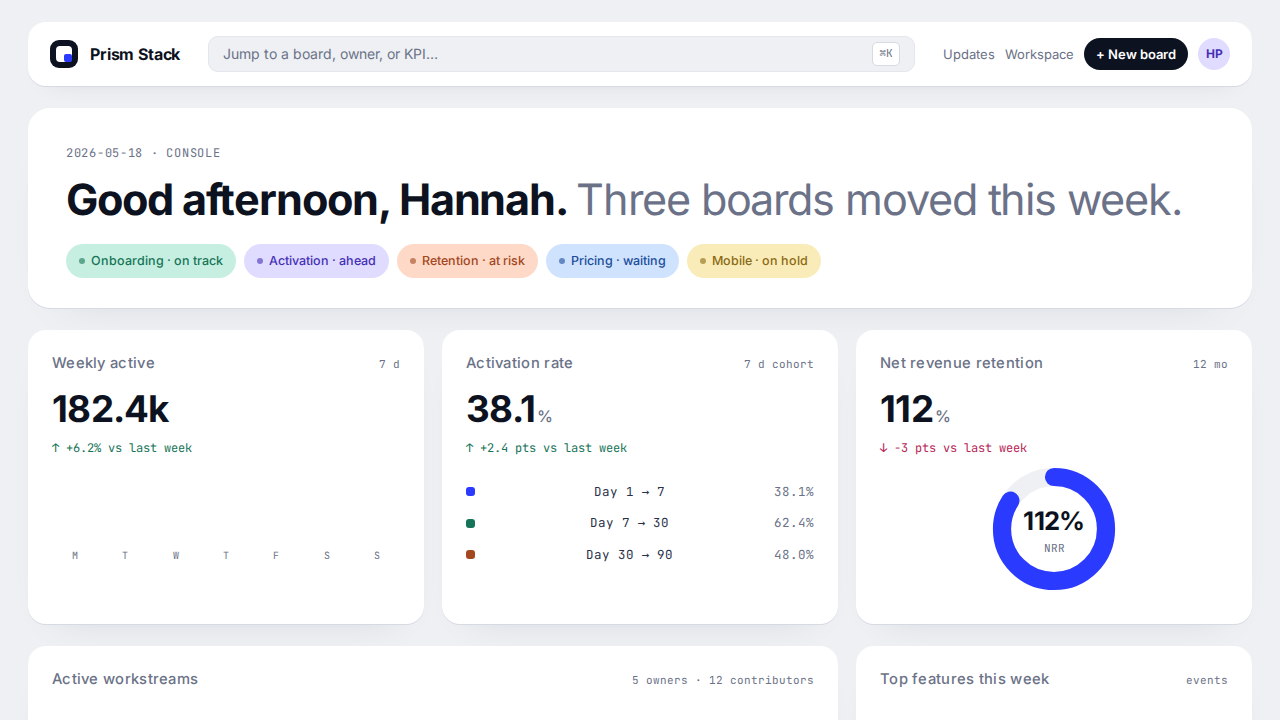Click '5 owners · 12 contributors' text
The image size is (1280, 720).
[x=723, y=680]
